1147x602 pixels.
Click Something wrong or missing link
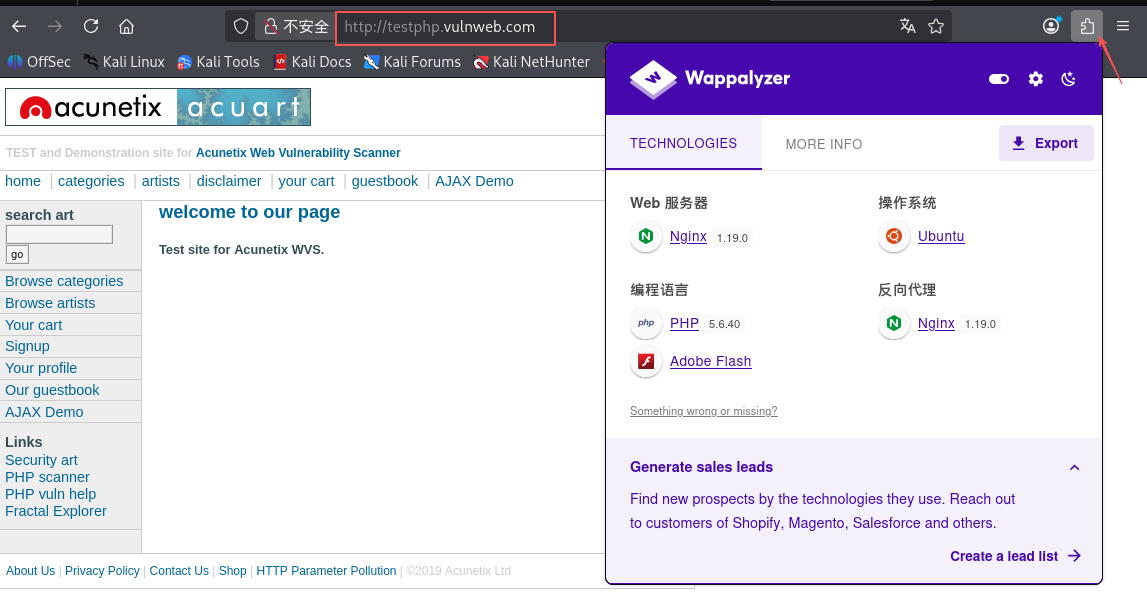[x=704, y=411]
